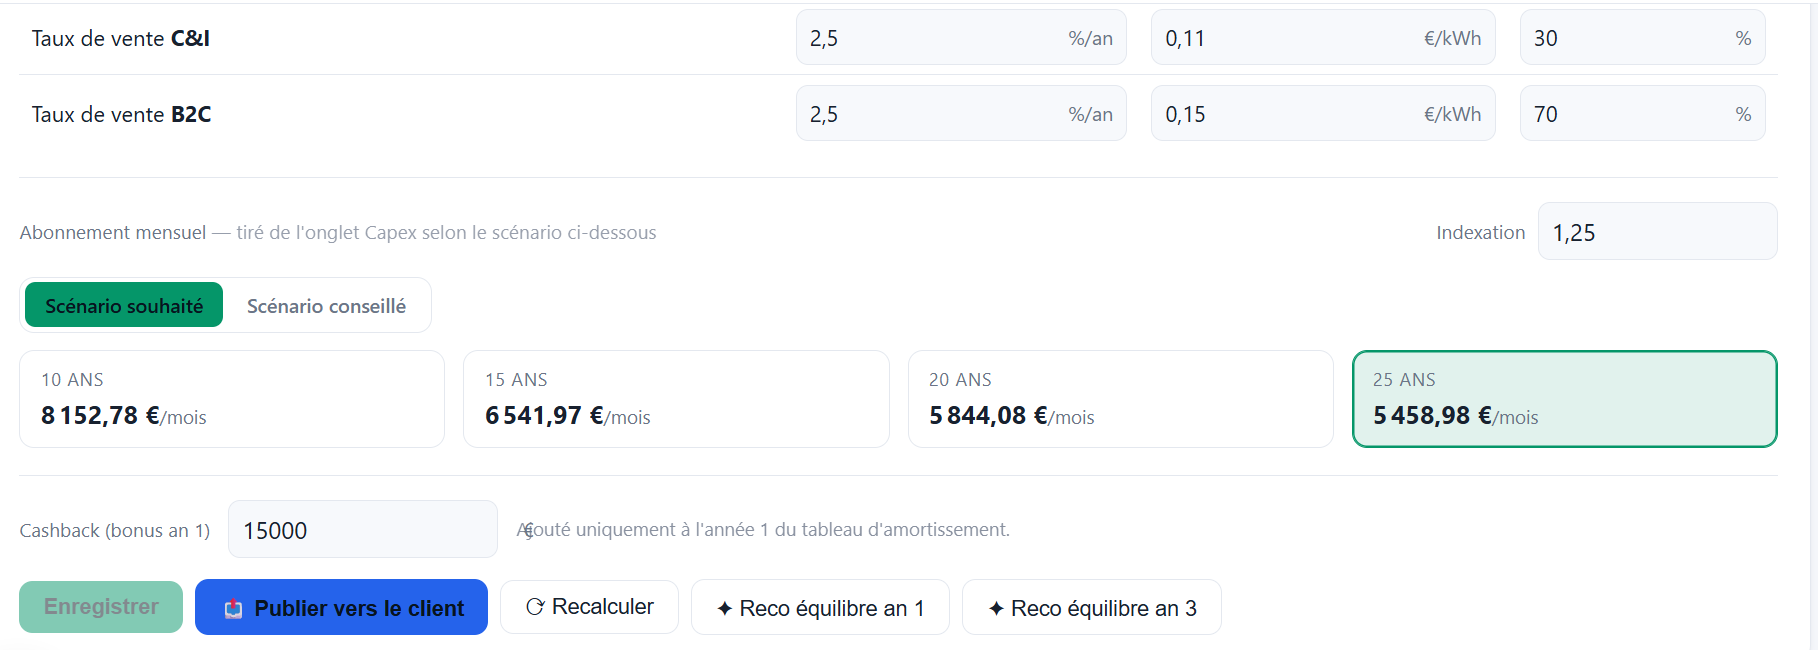Viewport: 1818px width, 650px height.
Task: Select the 25 ANS highlighted card
Action: 1563,399
